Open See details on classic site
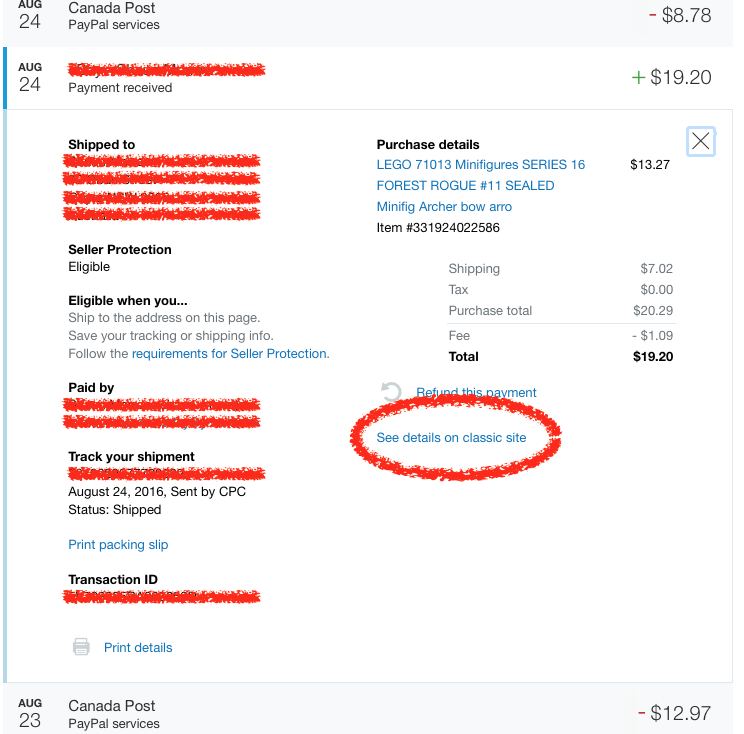The image size is (744, 734). [451, 437]
